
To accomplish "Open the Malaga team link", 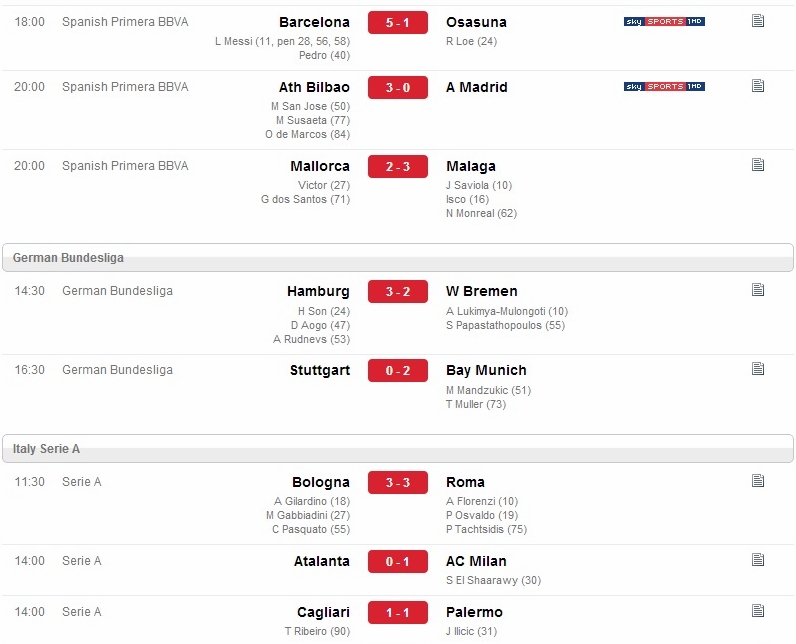I will tap(471, 166).
